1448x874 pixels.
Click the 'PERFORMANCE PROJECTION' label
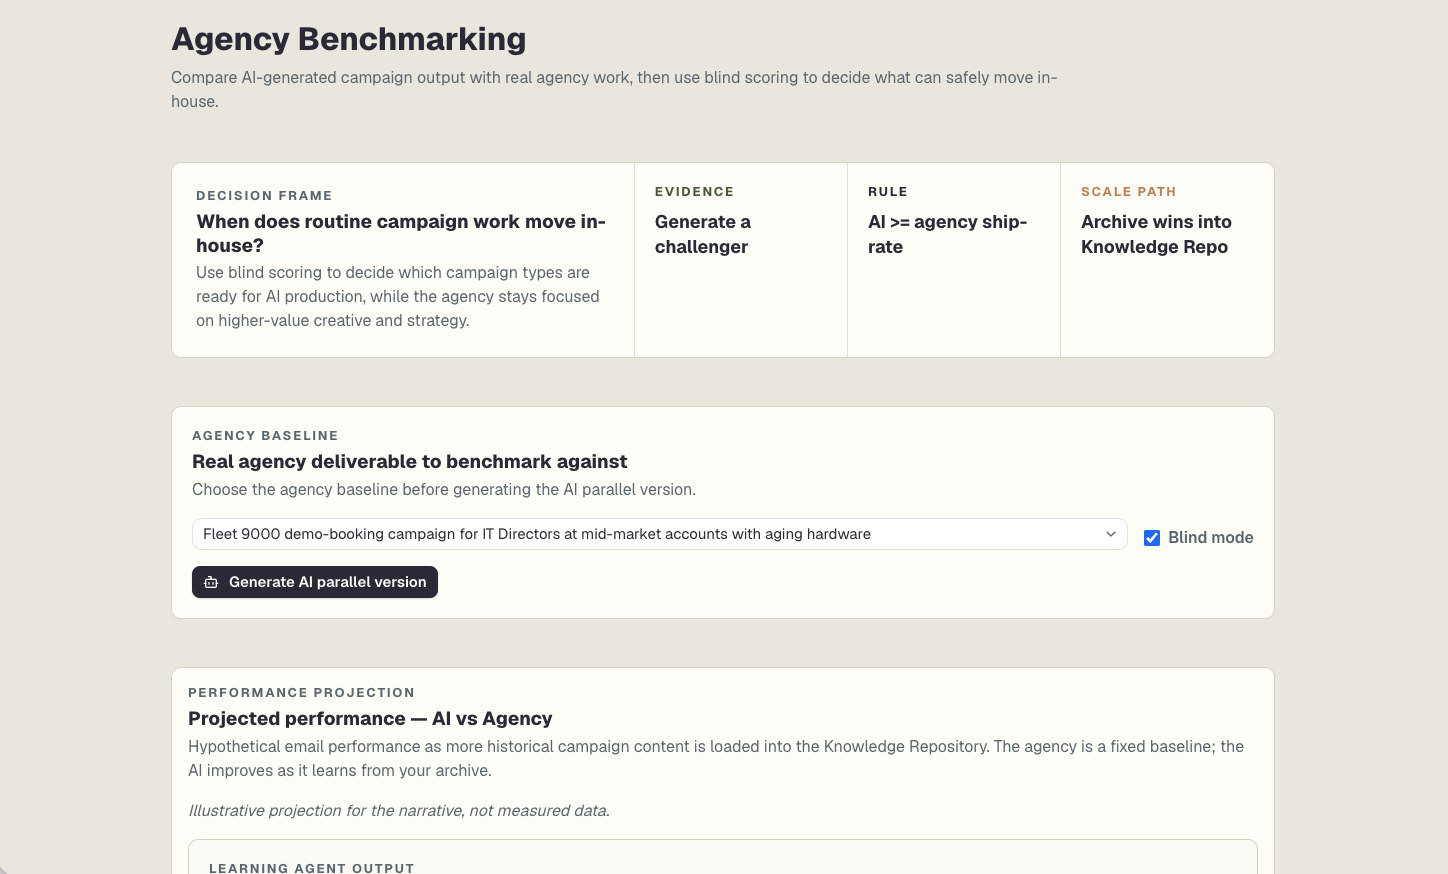click(301, 693)
